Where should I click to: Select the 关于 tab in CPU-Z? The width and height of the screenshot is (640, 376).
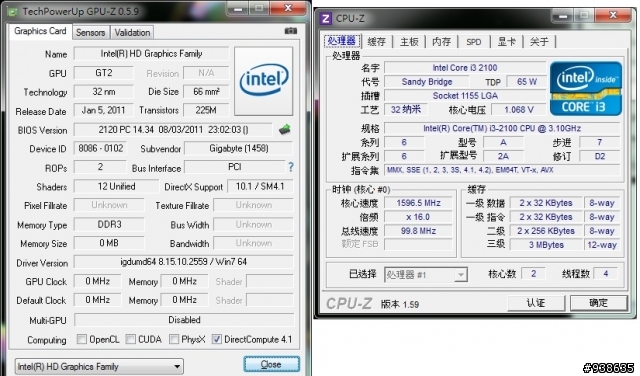(539, 41)
